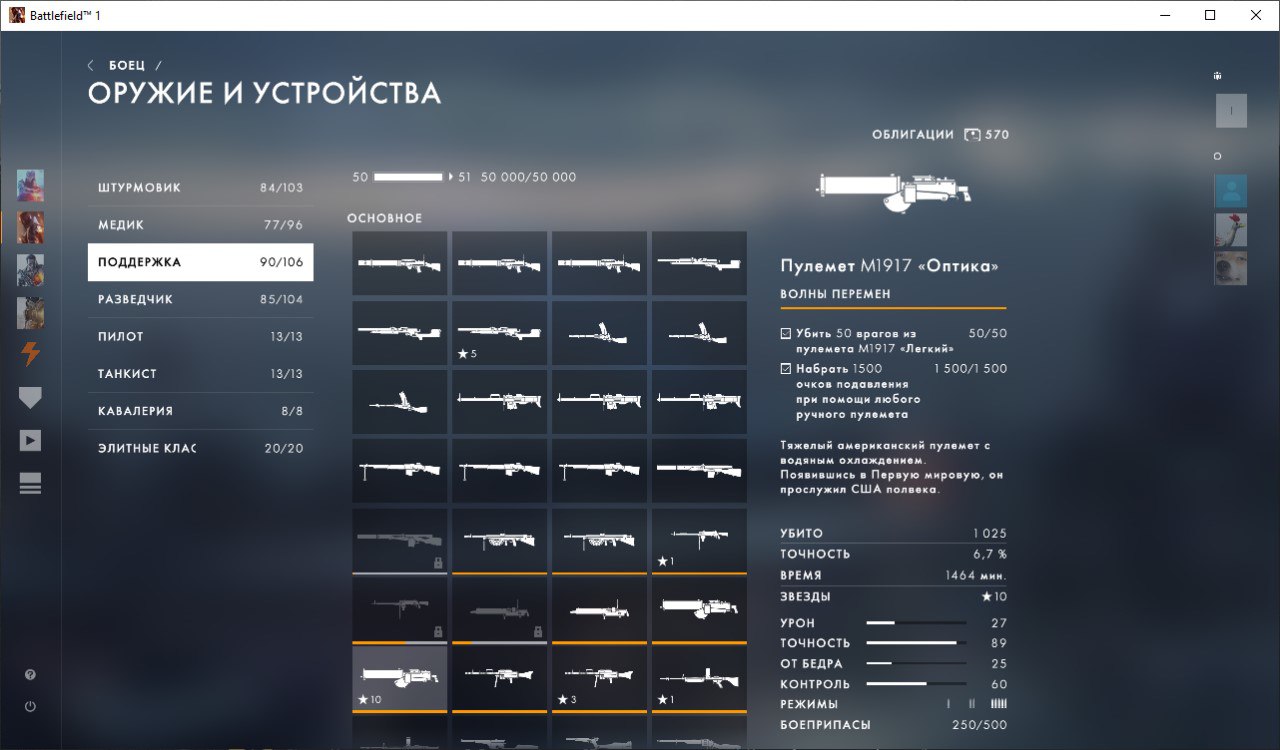
Task: Click the rank 50 to 51 progress bar
Action: [408, 177]
